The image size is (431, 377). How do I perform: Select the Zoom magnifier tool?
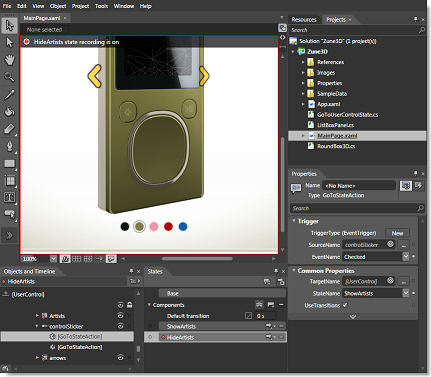[x=9, y=77]
